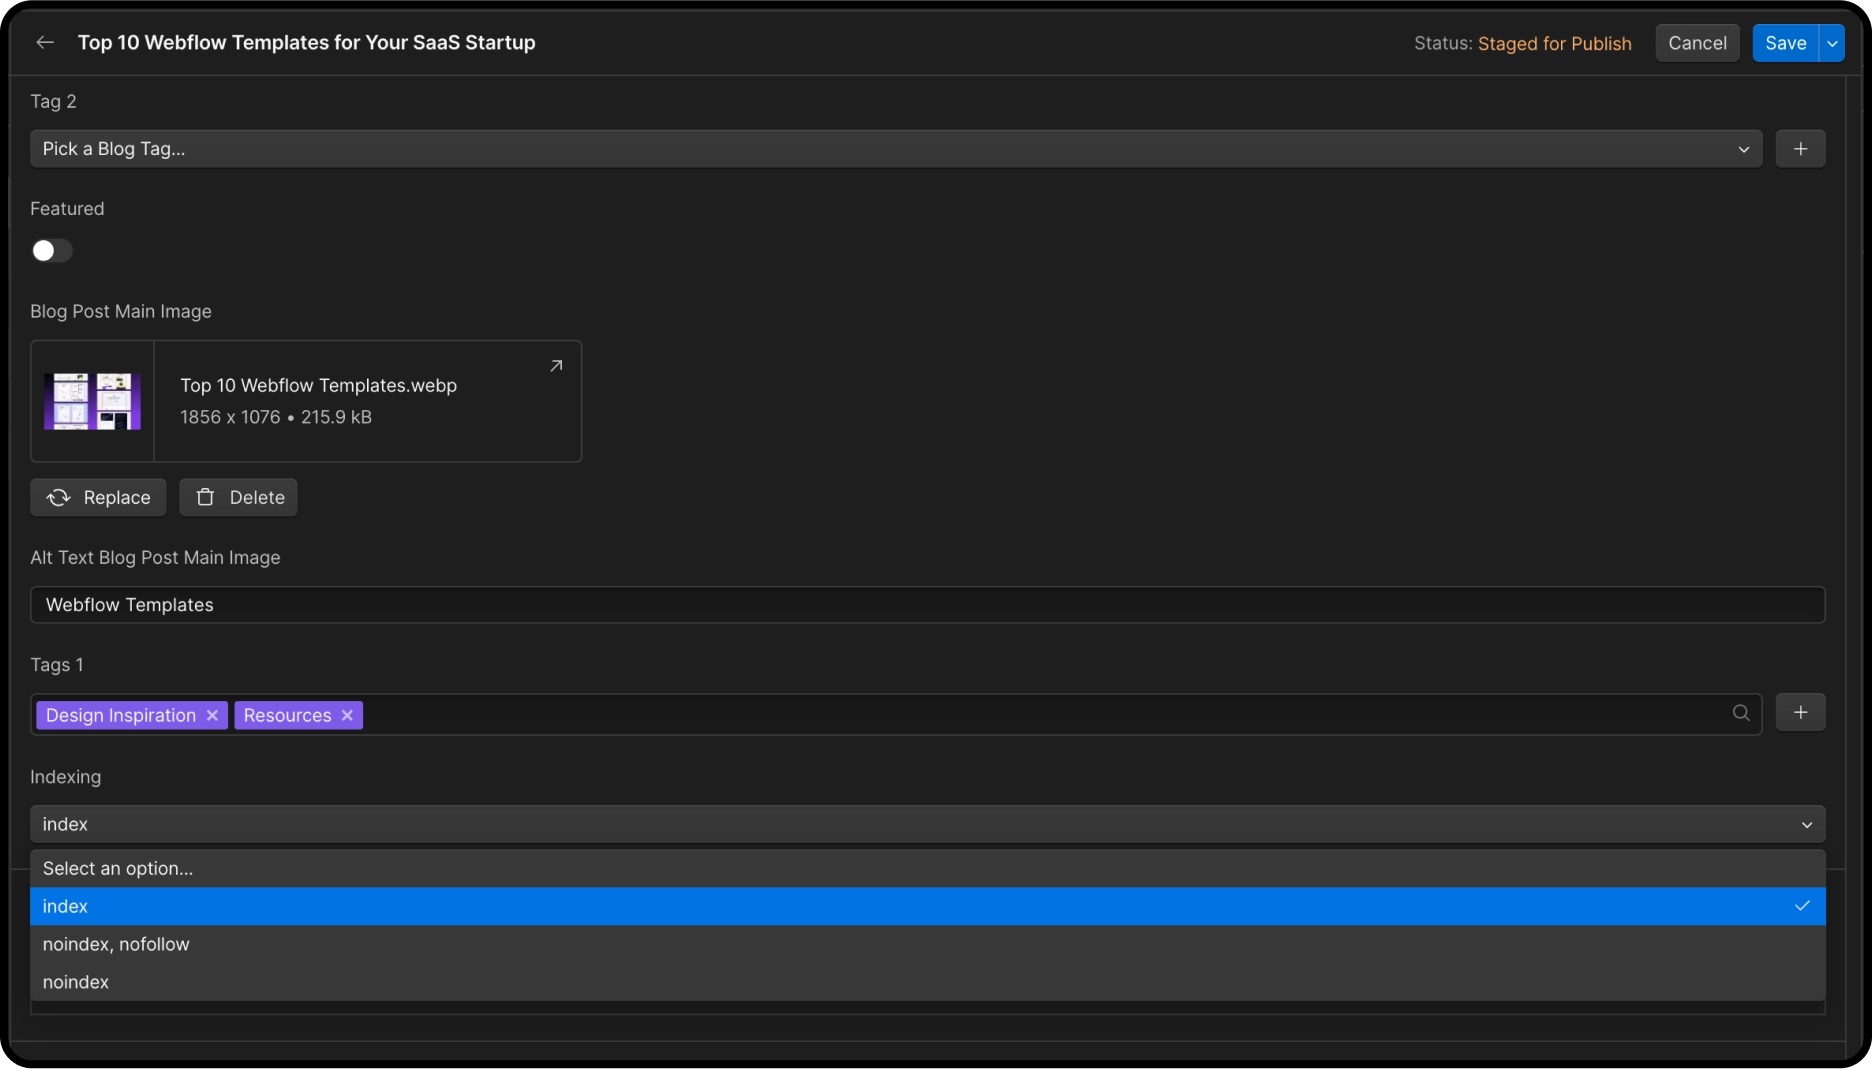Click file name 'Top 10 Webflow Templates.webp'
This screenshot has height=1069, width=1872.
[318, 386]
